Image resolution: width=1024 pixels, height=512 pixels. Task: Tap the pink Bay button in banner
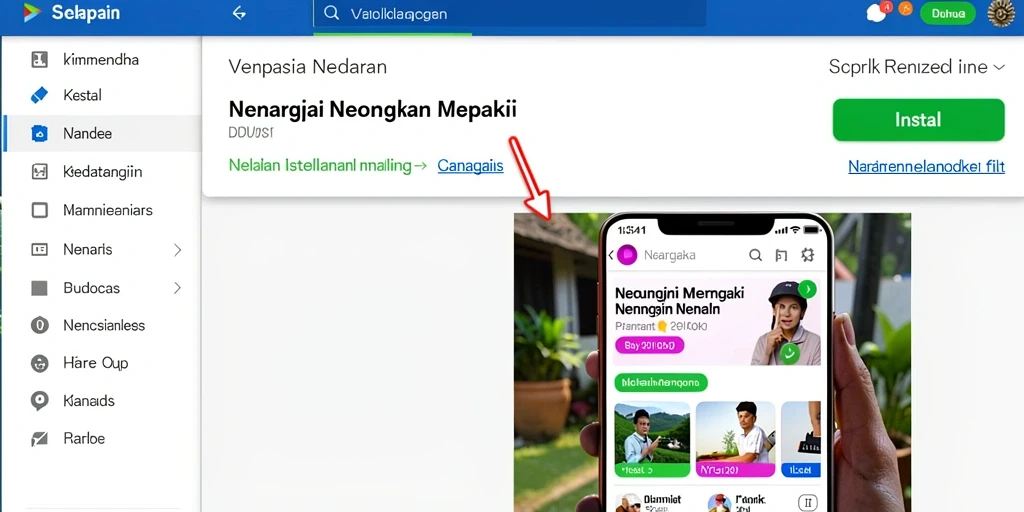pos(649,345)
